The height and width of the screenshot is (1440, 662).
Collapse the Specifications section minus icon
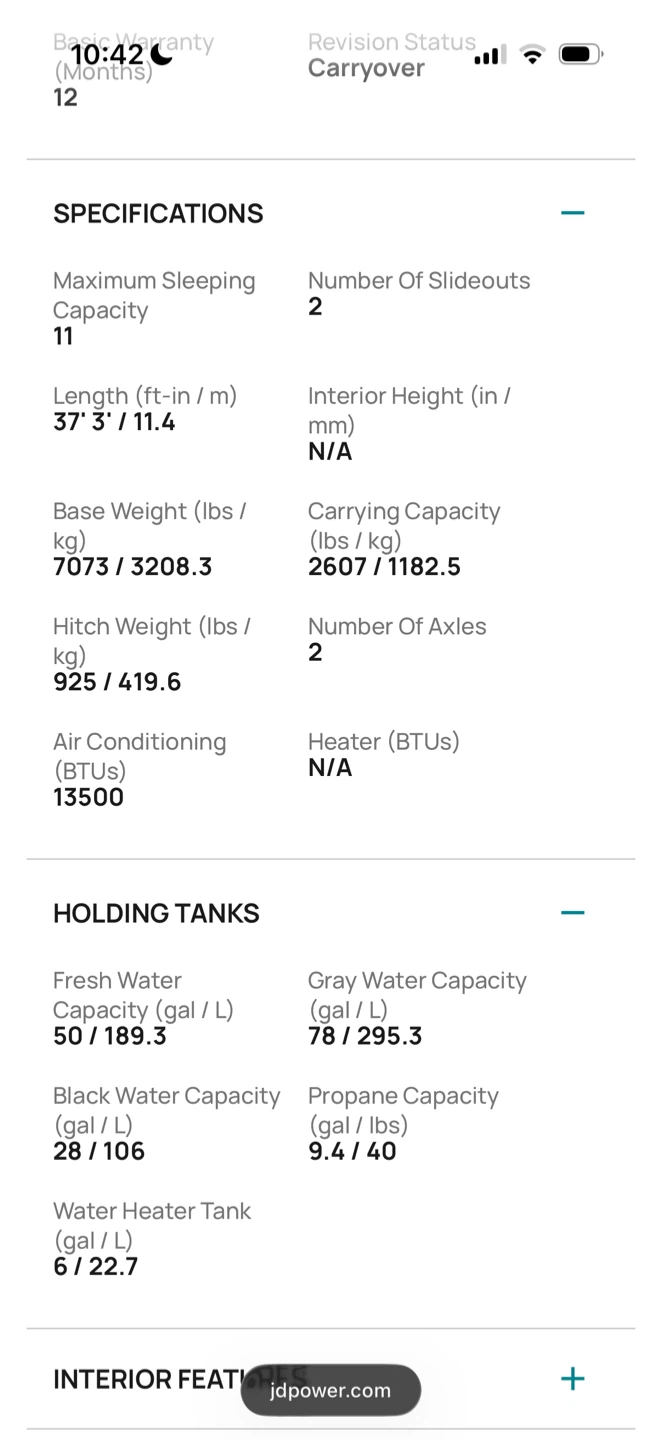tap(572, 213)
